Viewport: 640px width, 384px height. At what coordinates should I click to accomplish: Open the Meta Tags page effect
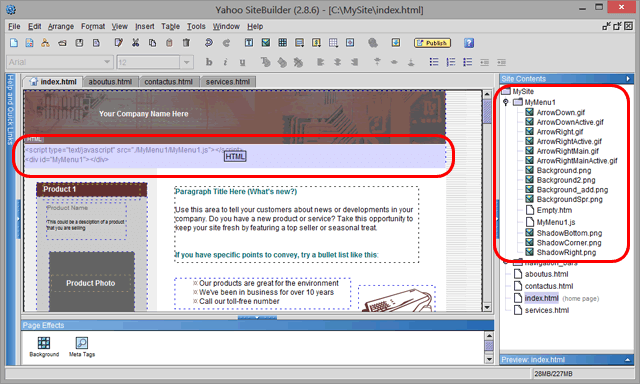82,347
